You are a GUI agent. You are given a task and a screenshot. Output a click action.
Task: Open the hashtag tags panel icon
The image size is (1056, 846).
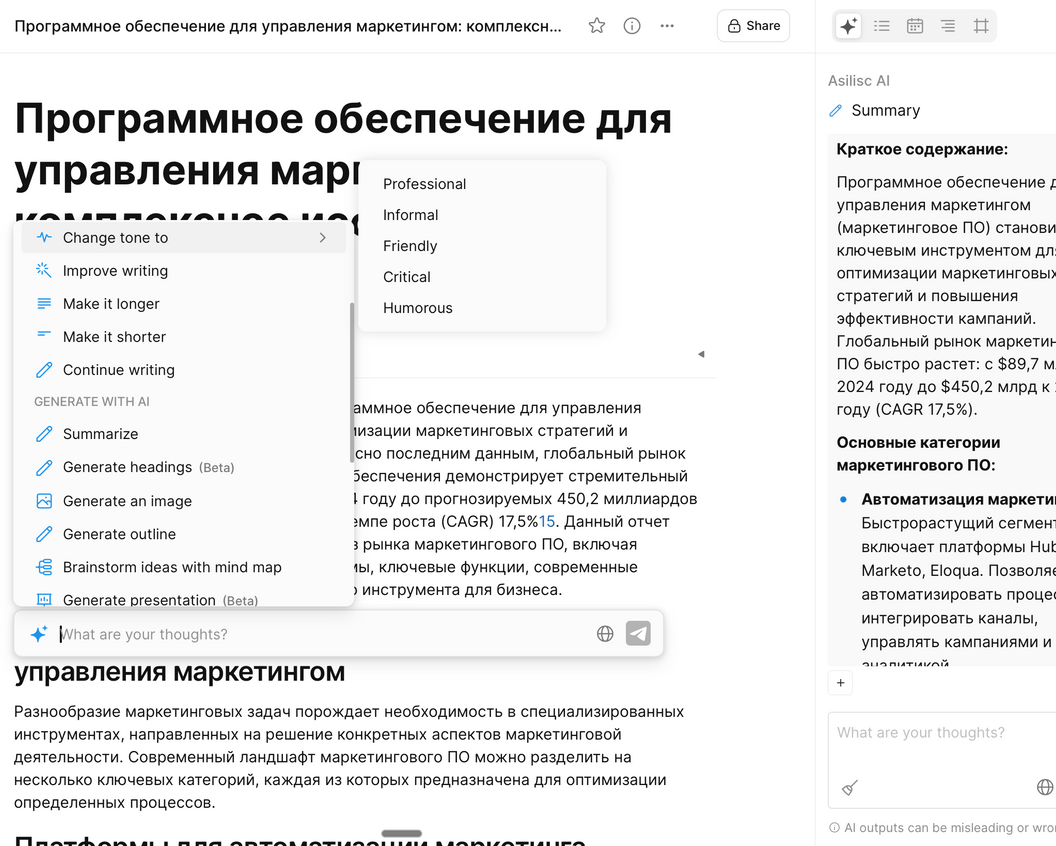point(981,26)
